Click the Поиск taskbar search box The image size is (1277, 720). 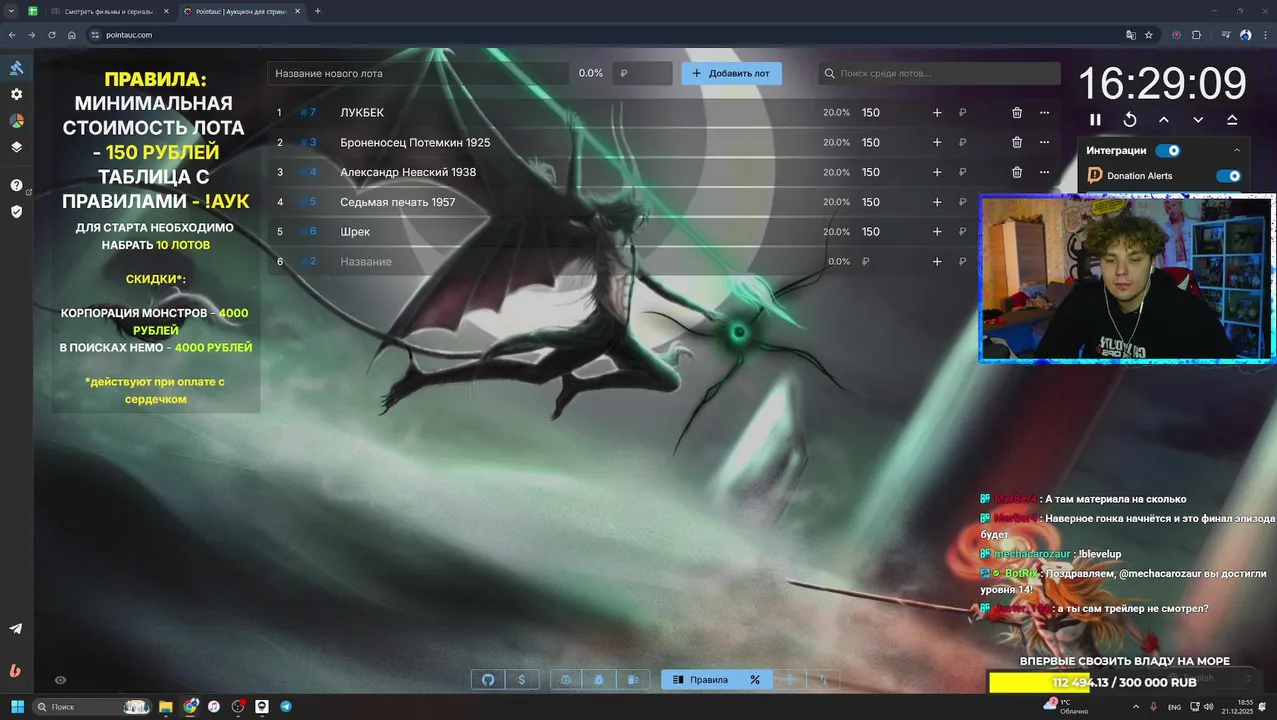pyautogui.click(x=92, y=707)
